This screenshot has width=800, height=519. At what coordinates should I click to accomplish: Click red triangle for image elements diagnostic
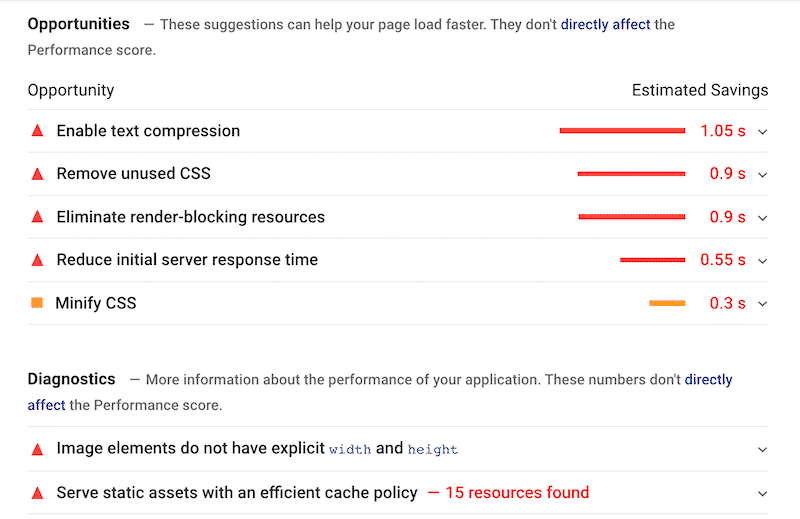[38, 449]
